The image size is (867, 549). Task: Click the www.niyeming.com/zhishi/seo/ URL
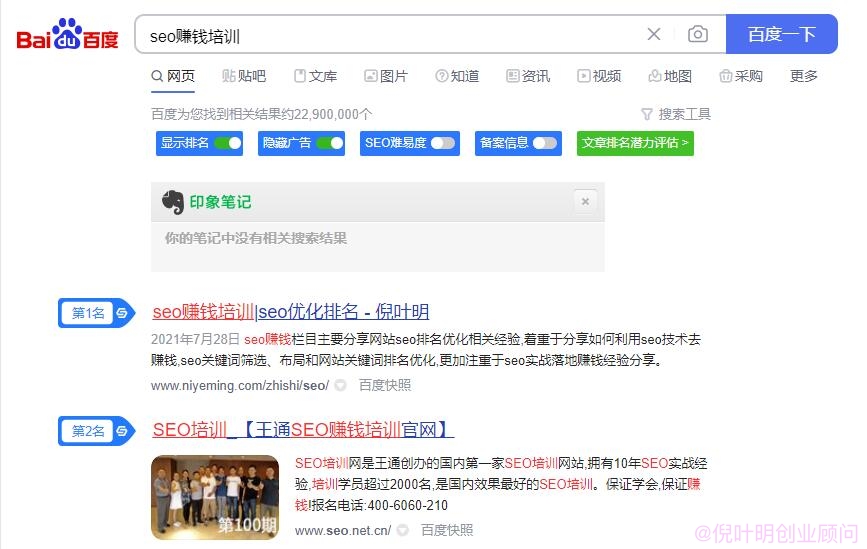click(x=240, y=385)
